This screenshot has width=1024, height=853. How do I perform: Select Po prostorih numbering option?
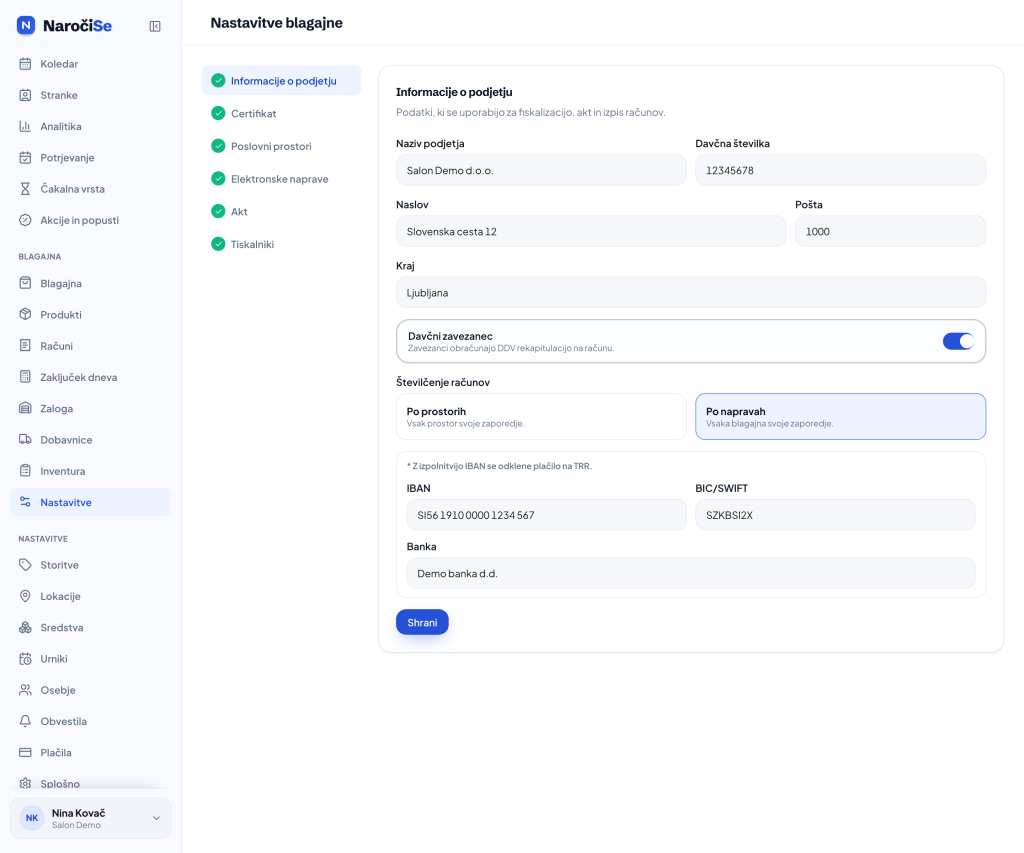point(541,417)
